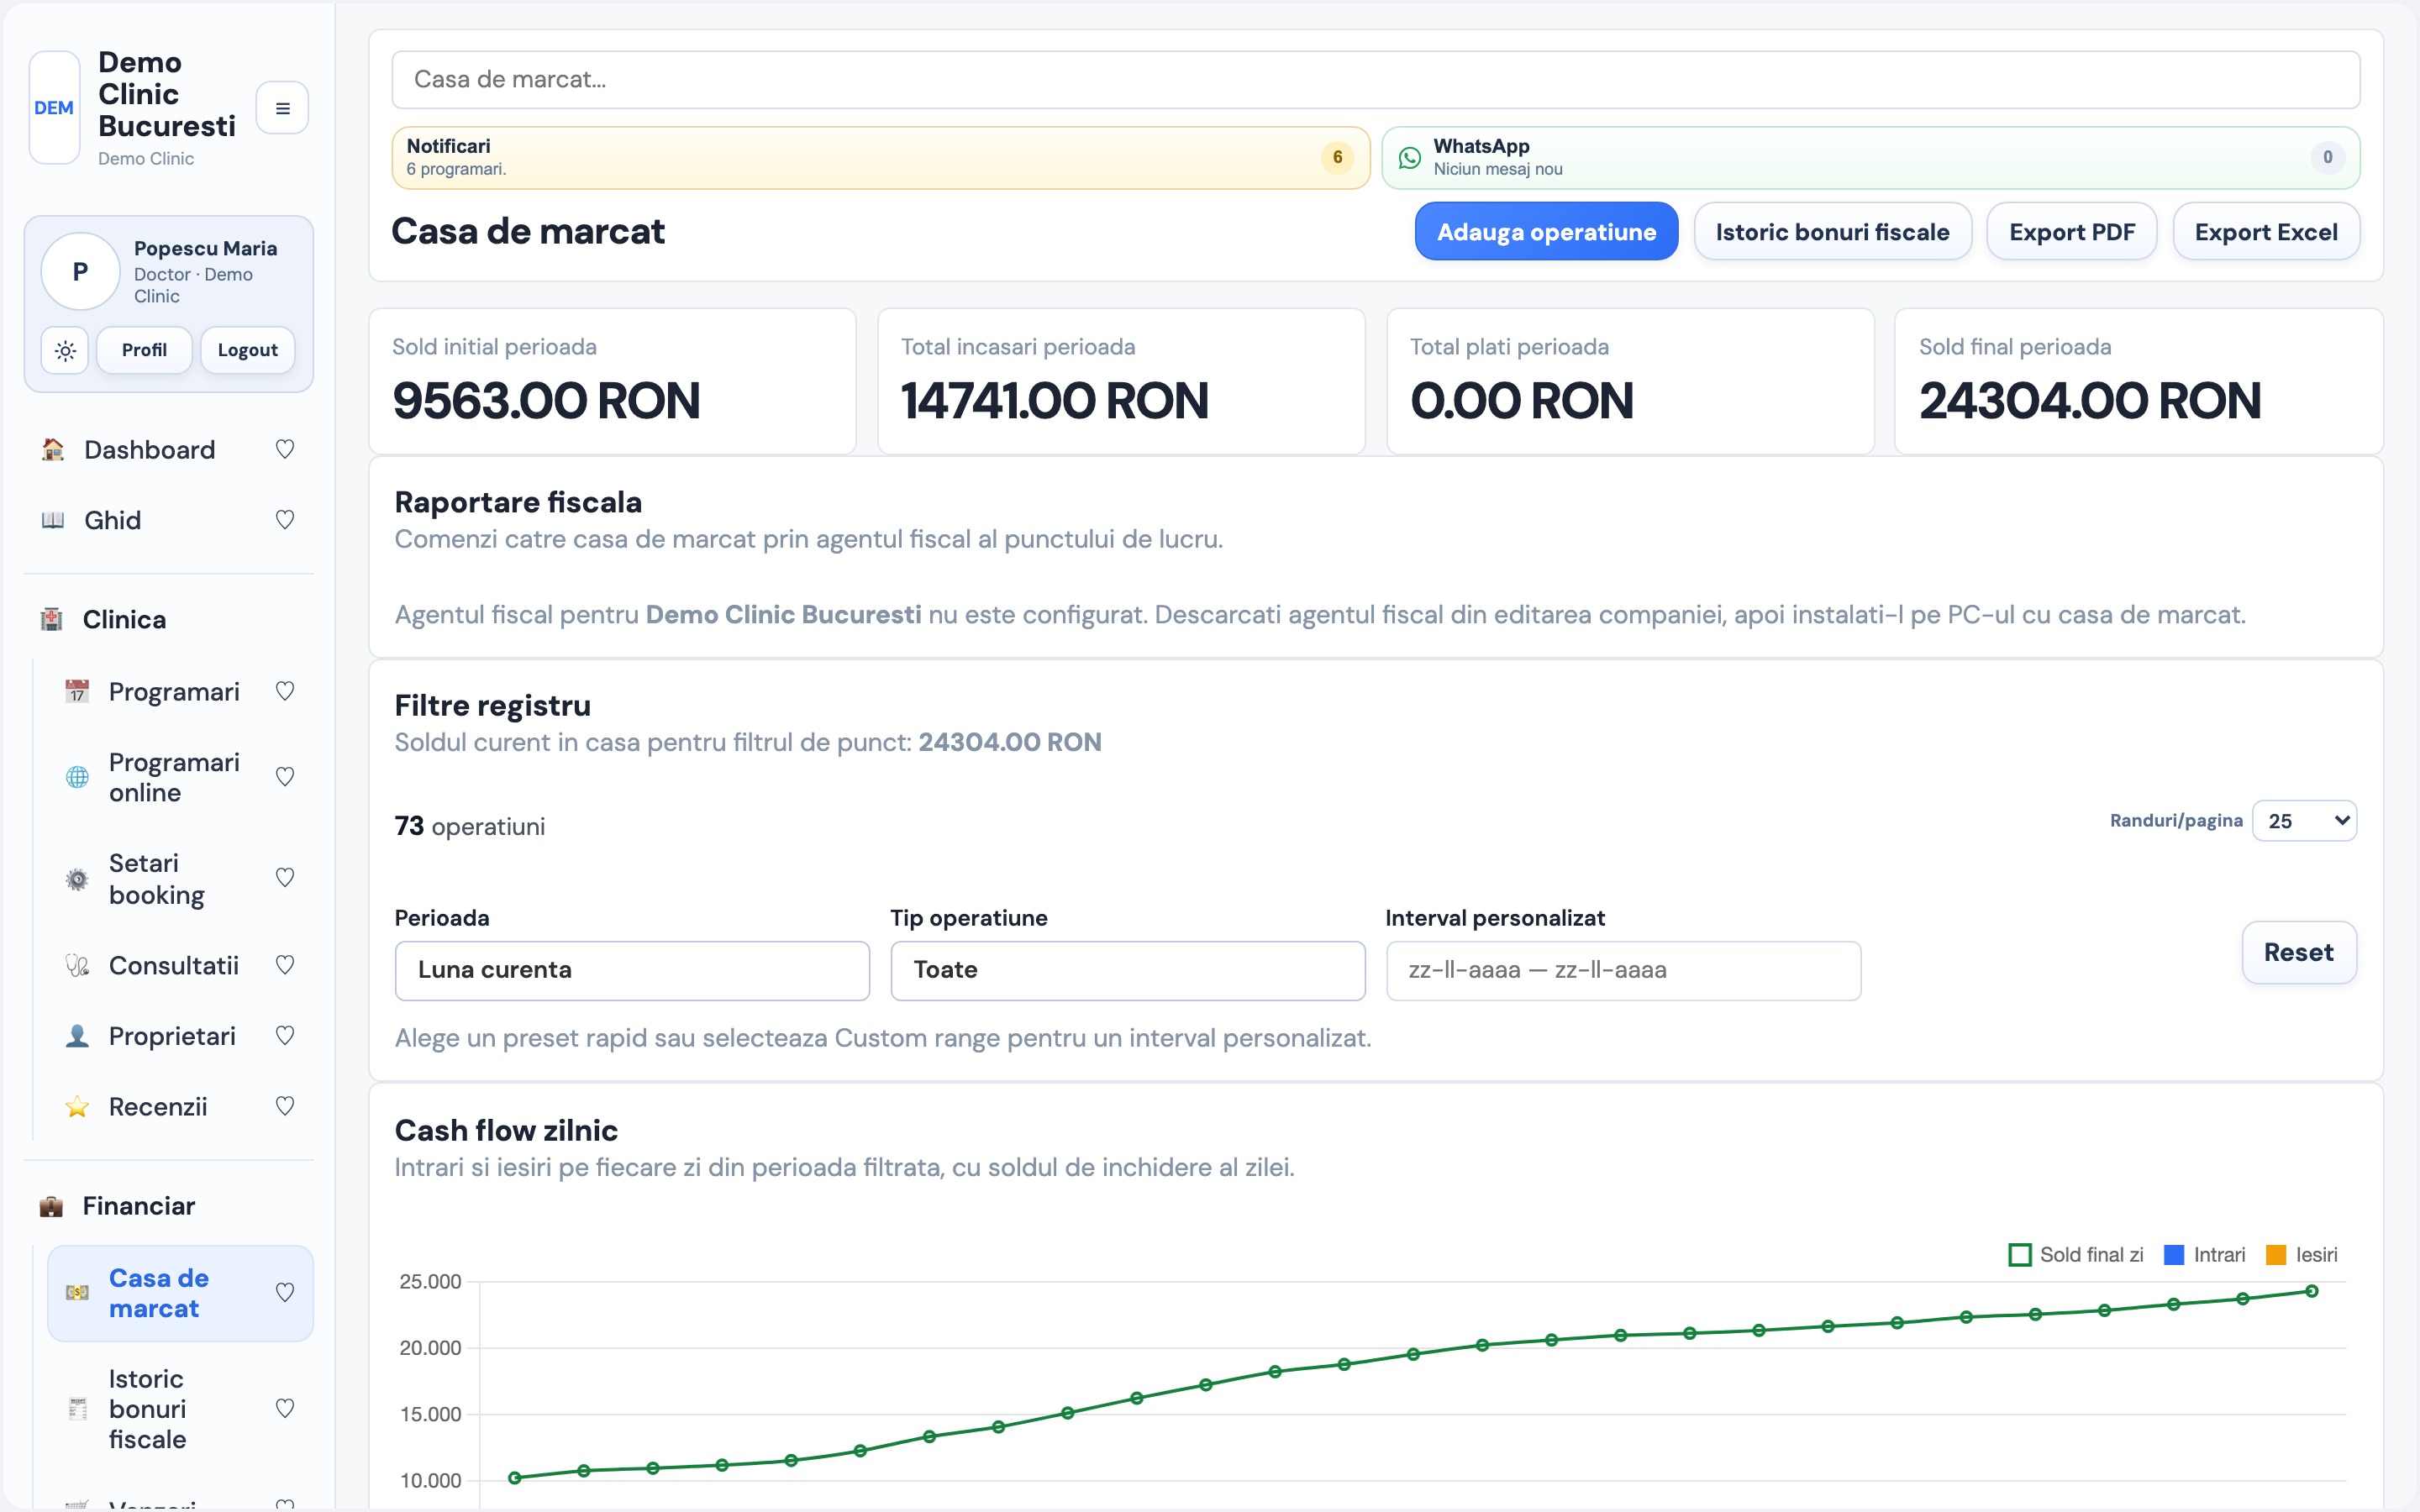
Task: Expand the Tip operatiune dropdown Toate
Action: [x=1128, y=971]
